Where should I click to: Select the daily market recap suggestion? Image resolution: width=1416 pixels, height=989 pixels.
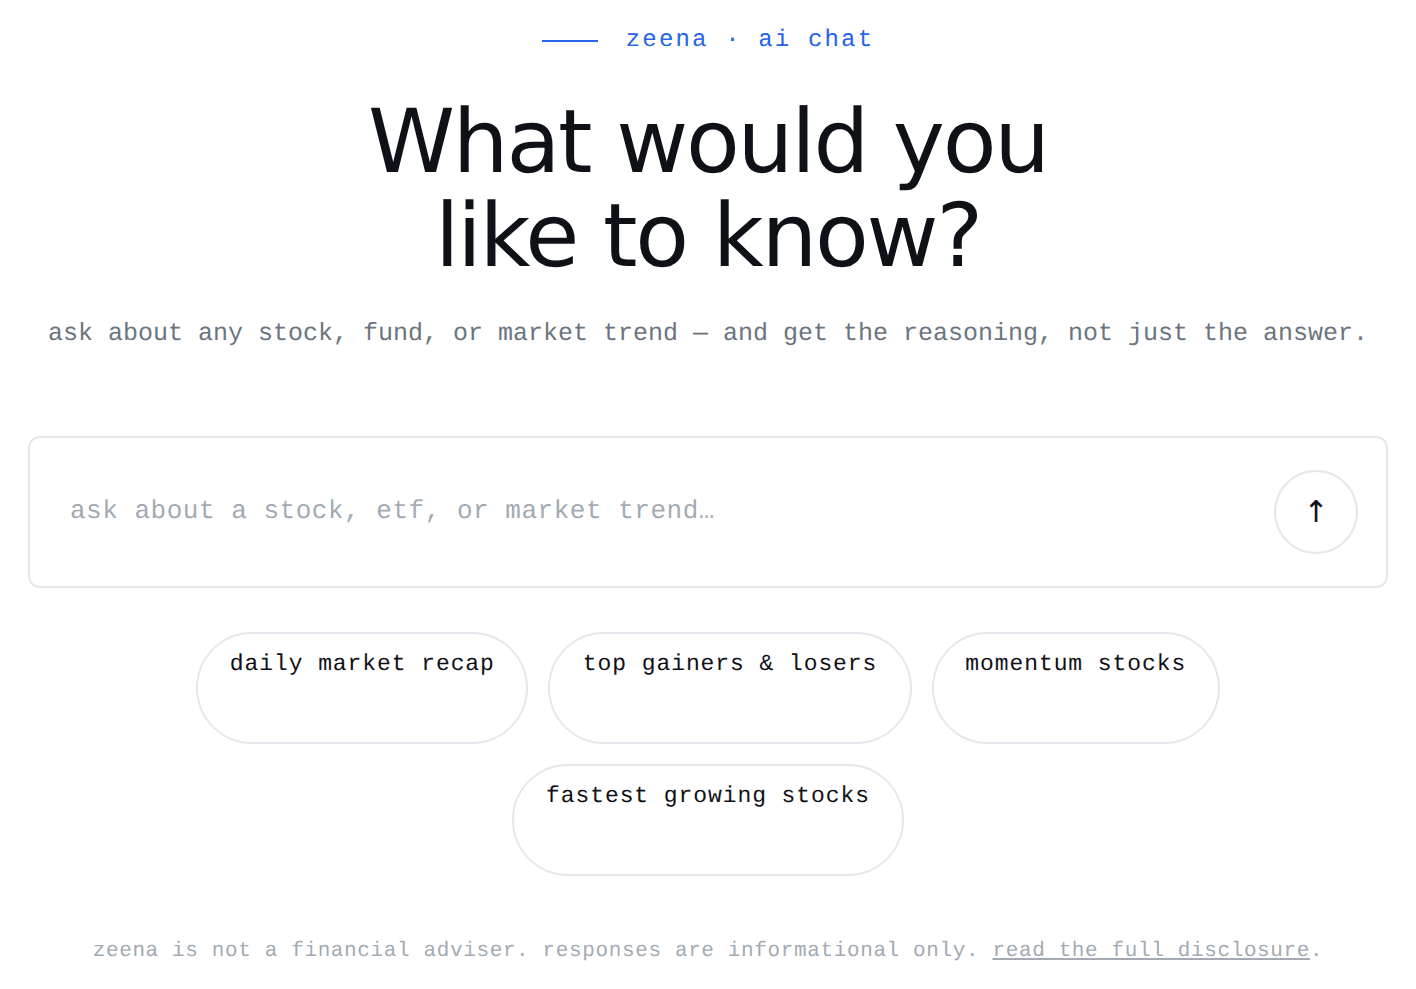362,688
